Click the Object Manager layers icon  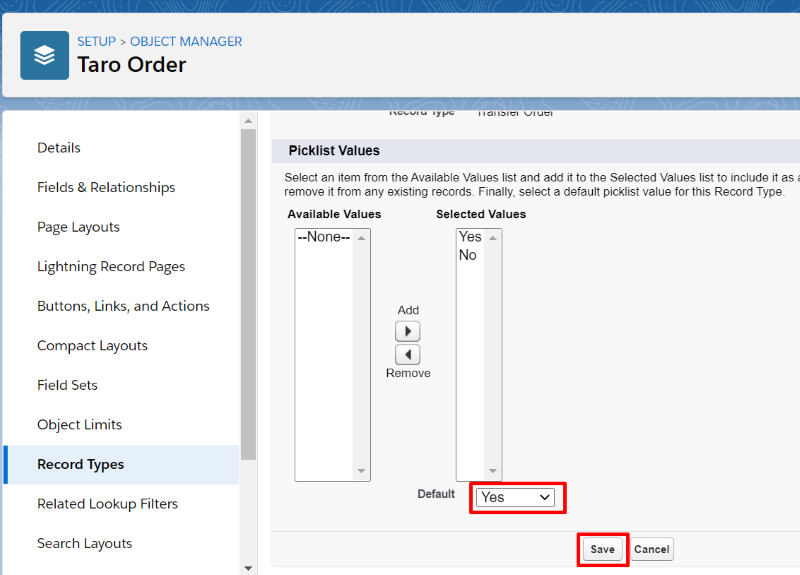pyautogui.click(x=44, y=55)
